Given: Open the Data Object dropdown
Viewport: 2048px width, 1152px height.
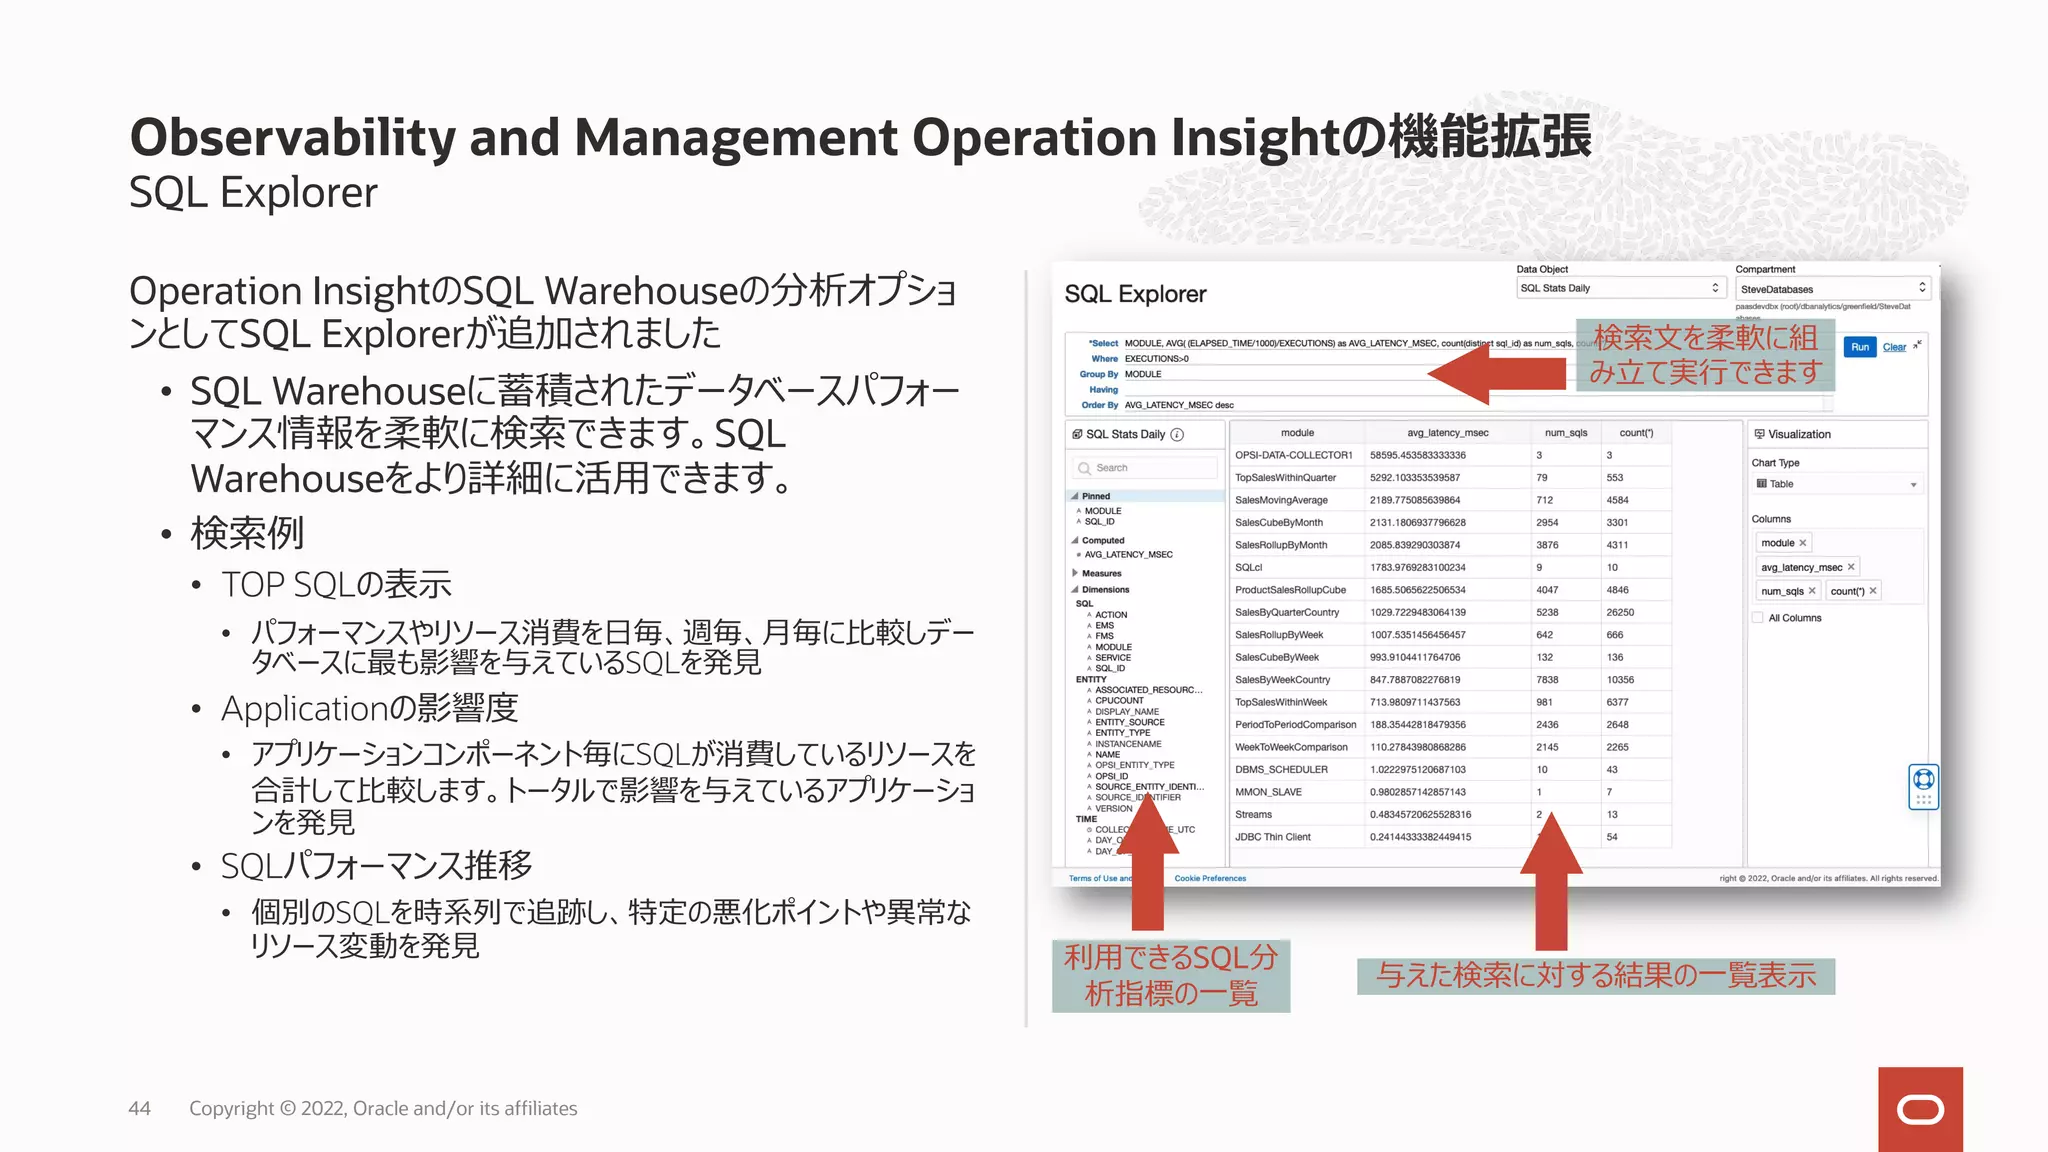Looking at the screenshot, I should point(1620,288).
